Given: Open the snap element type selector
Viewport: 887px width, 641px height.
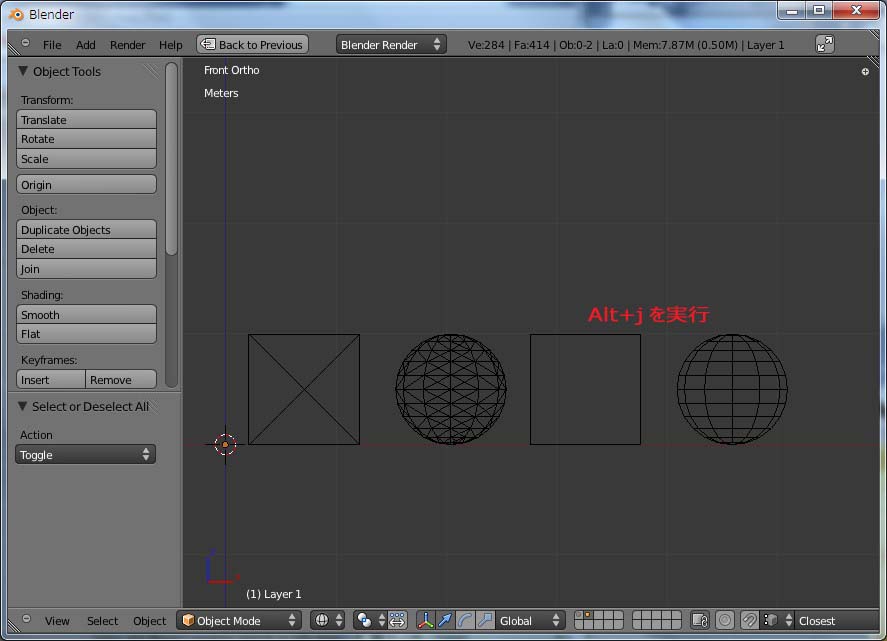Looking at the screenshot, I should click(x=777, y=621).
